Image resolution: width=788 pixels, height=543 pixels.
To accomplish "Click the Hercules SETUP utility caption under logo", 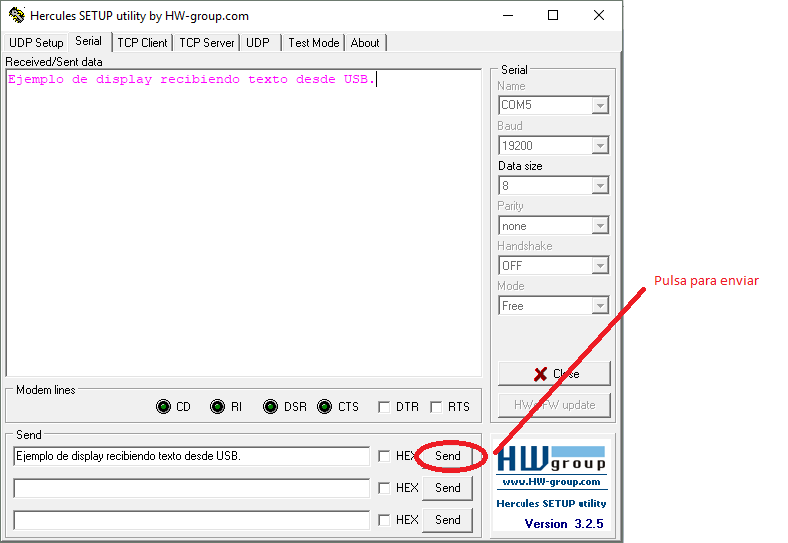I will pyautogui.click(x=551, y=503).
